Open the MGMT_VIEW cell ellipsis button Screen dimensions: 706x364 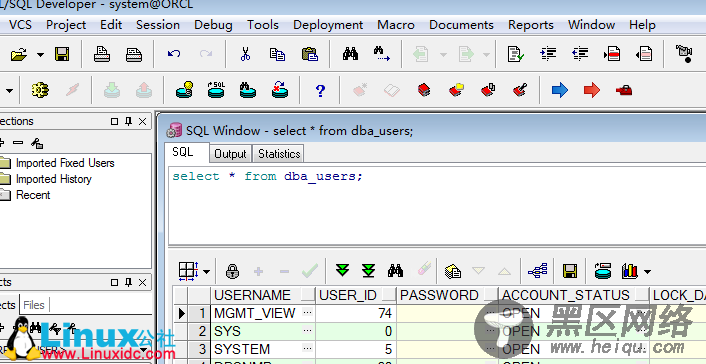(308, 312)
